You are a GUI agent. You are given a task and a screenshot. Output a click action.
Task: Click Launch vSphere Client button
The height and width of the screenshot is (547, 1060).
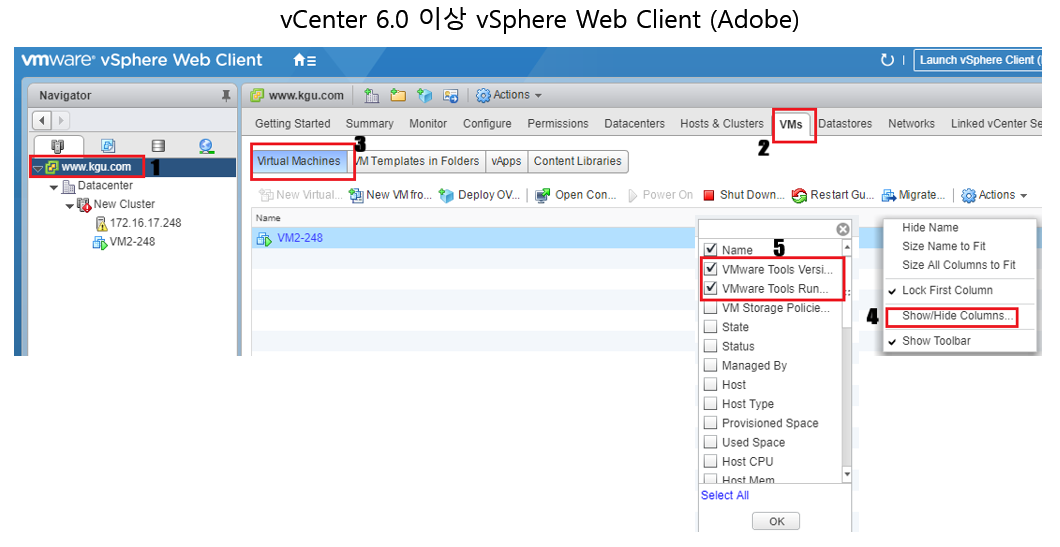pos(977,60)
